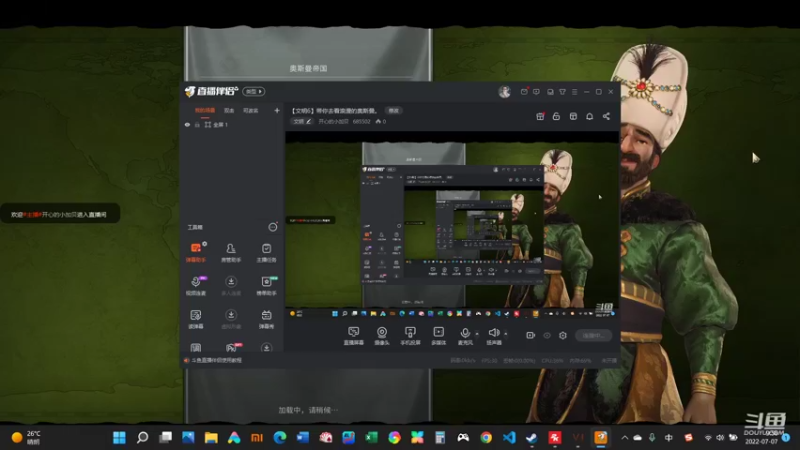Open the 读弹幕 tool icon

196,319
